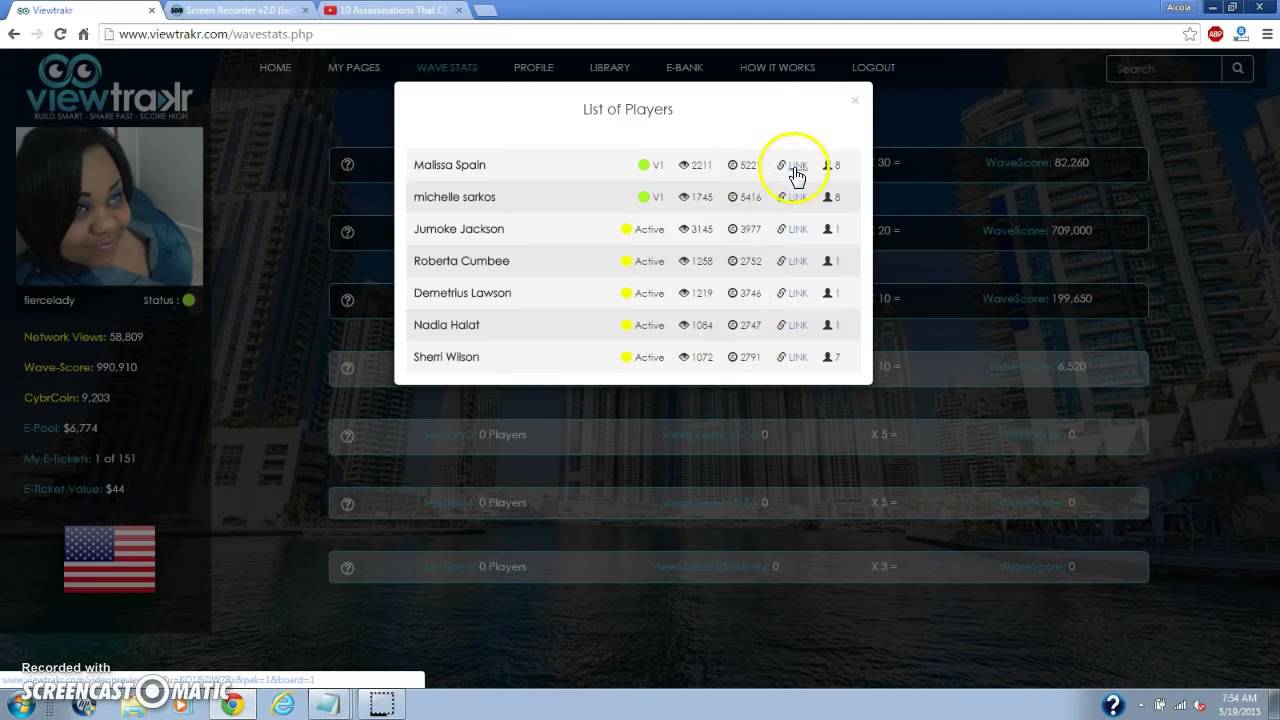This screenshot has height=720, width=1280.
Task: Click the ABP Adblock extension icon
Action: pyautogui.click(x=1216, y=34)
